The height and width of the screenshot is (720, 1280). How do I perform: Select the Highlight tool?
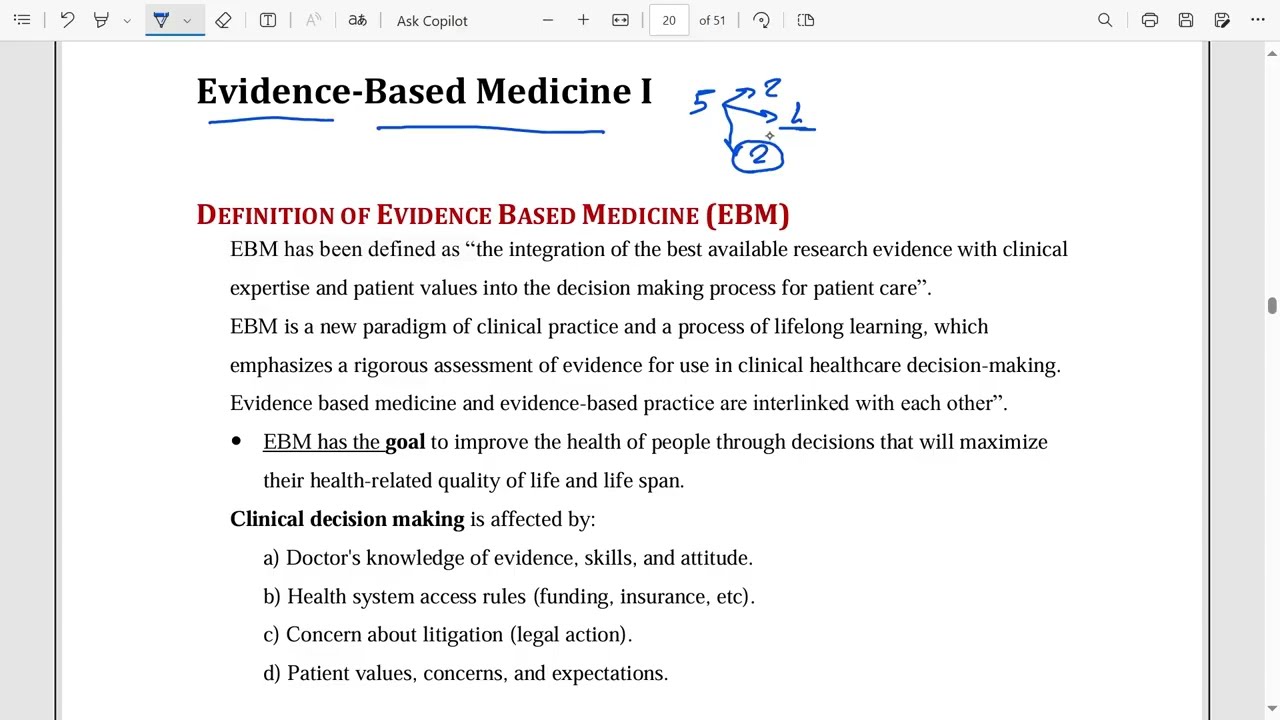click(x=101, y=20)
